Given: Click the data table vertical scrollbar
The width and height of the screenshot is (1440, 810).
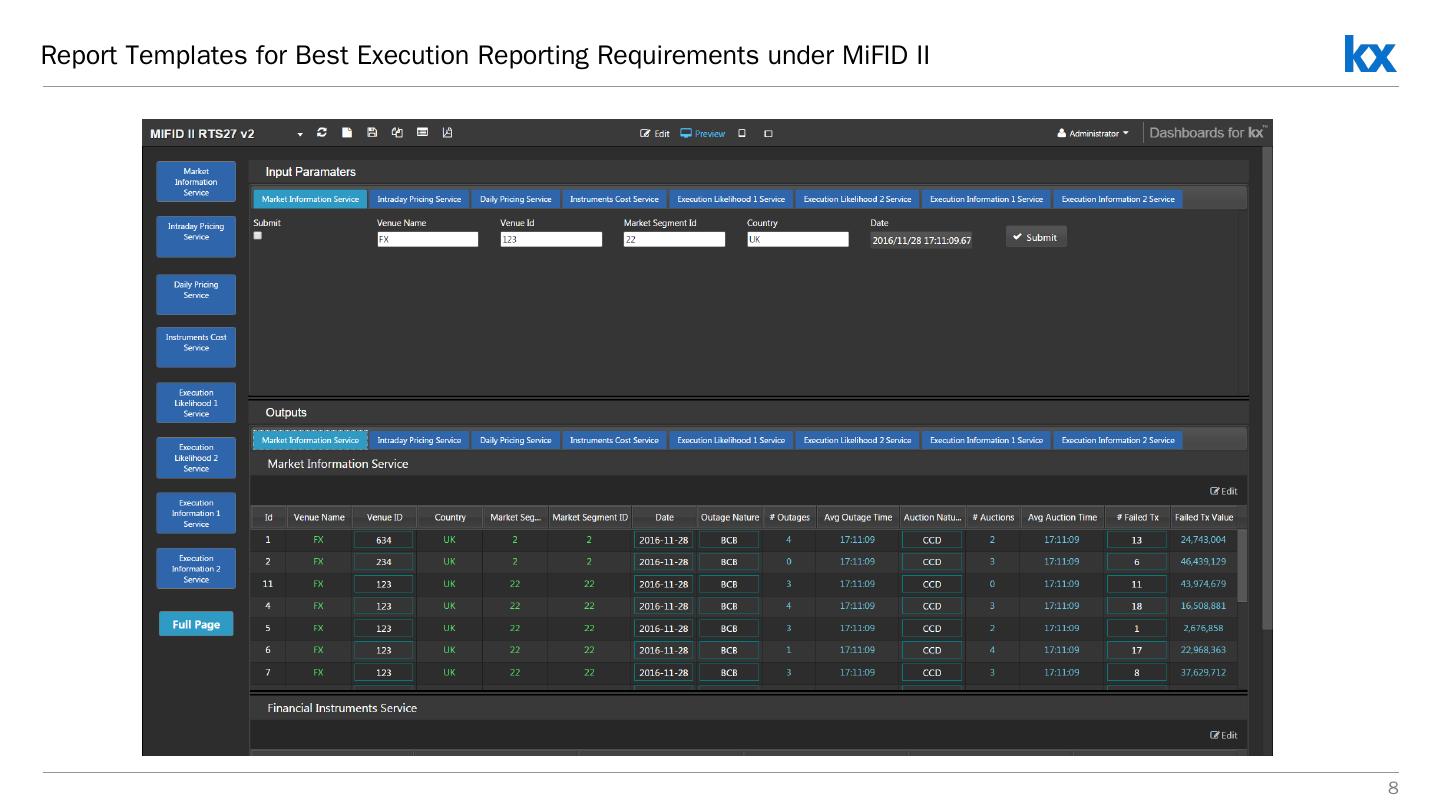Looking at the screenshot, I should point(1242,567).
